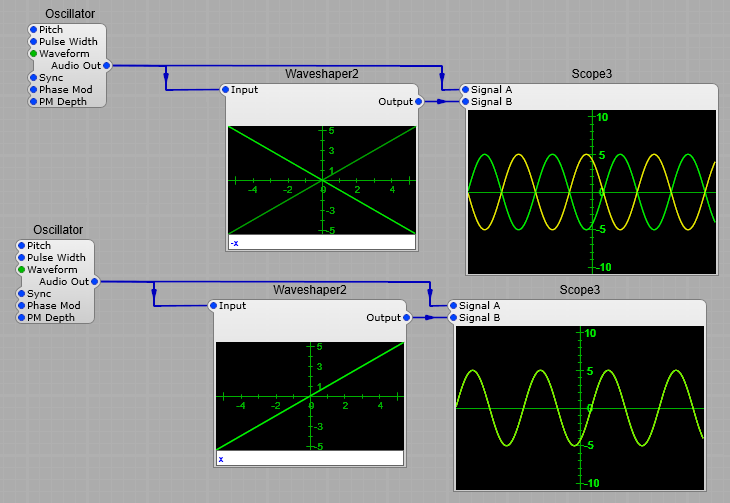Screen dimensions: 730x503
Task: Click the Pitch pin on the upper Oscillator
Action: coord(33,30)
